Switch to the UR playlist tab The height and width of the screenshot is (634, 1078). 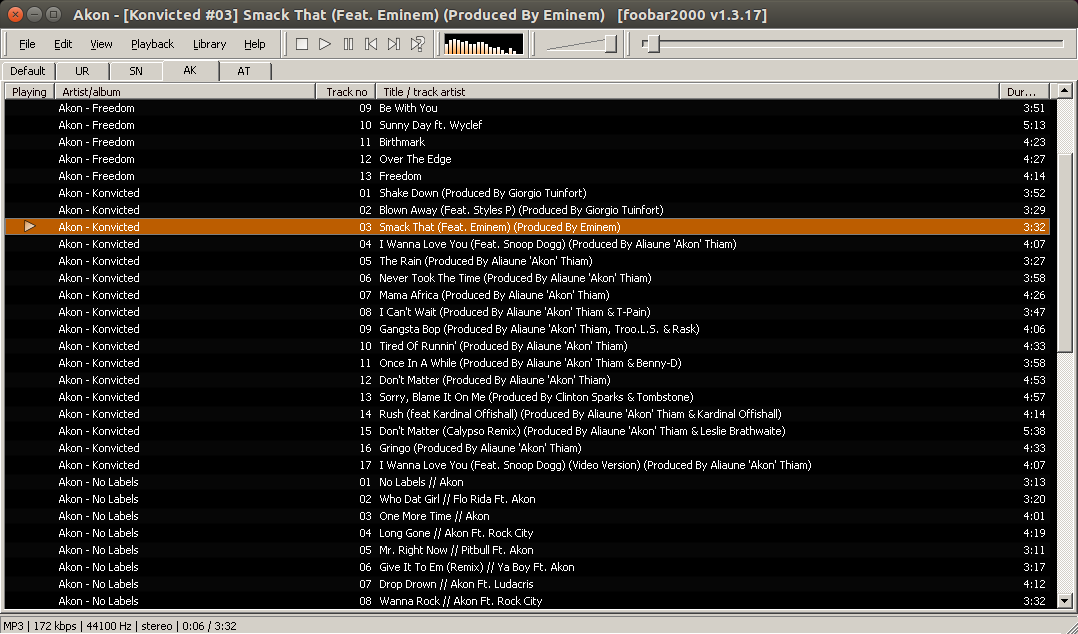click(82, 71)
